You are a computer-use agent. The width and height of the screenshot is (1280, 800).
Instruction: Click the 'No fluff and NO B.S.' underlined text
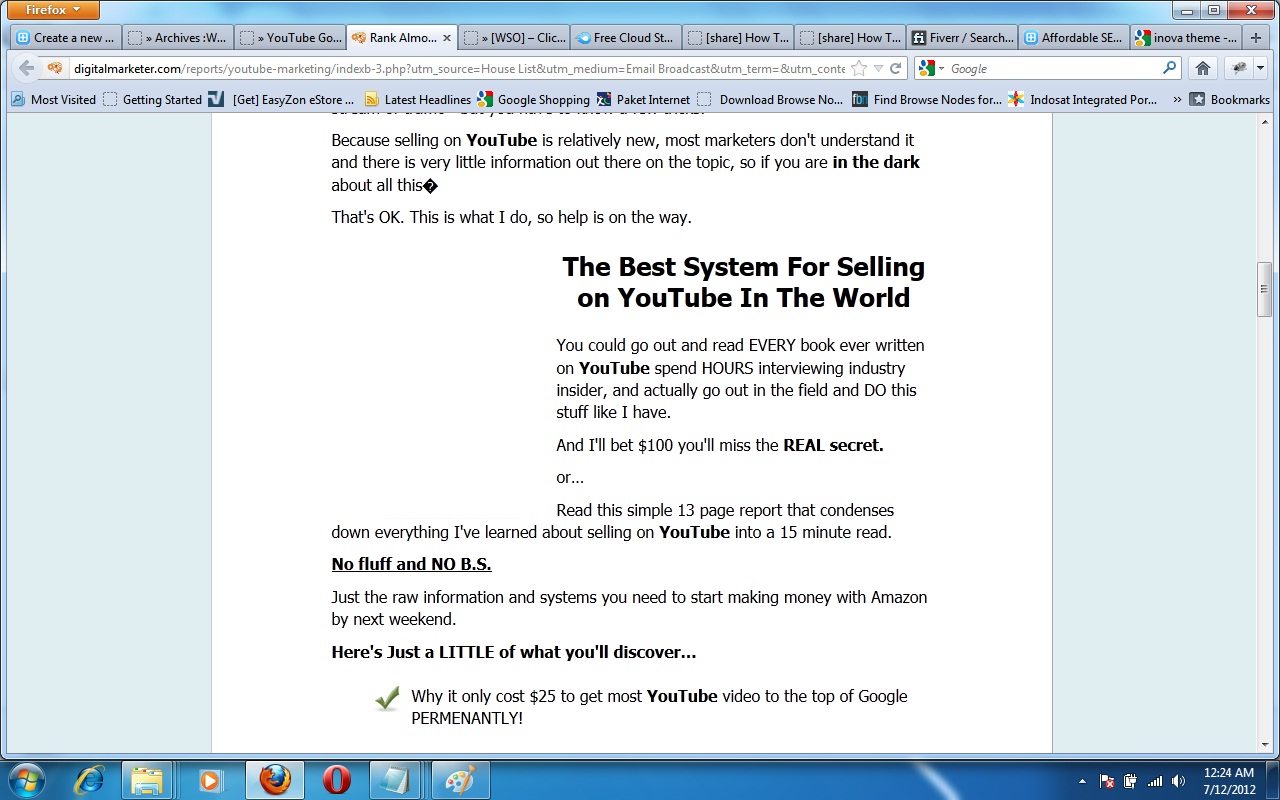click(x=411, y=564)
